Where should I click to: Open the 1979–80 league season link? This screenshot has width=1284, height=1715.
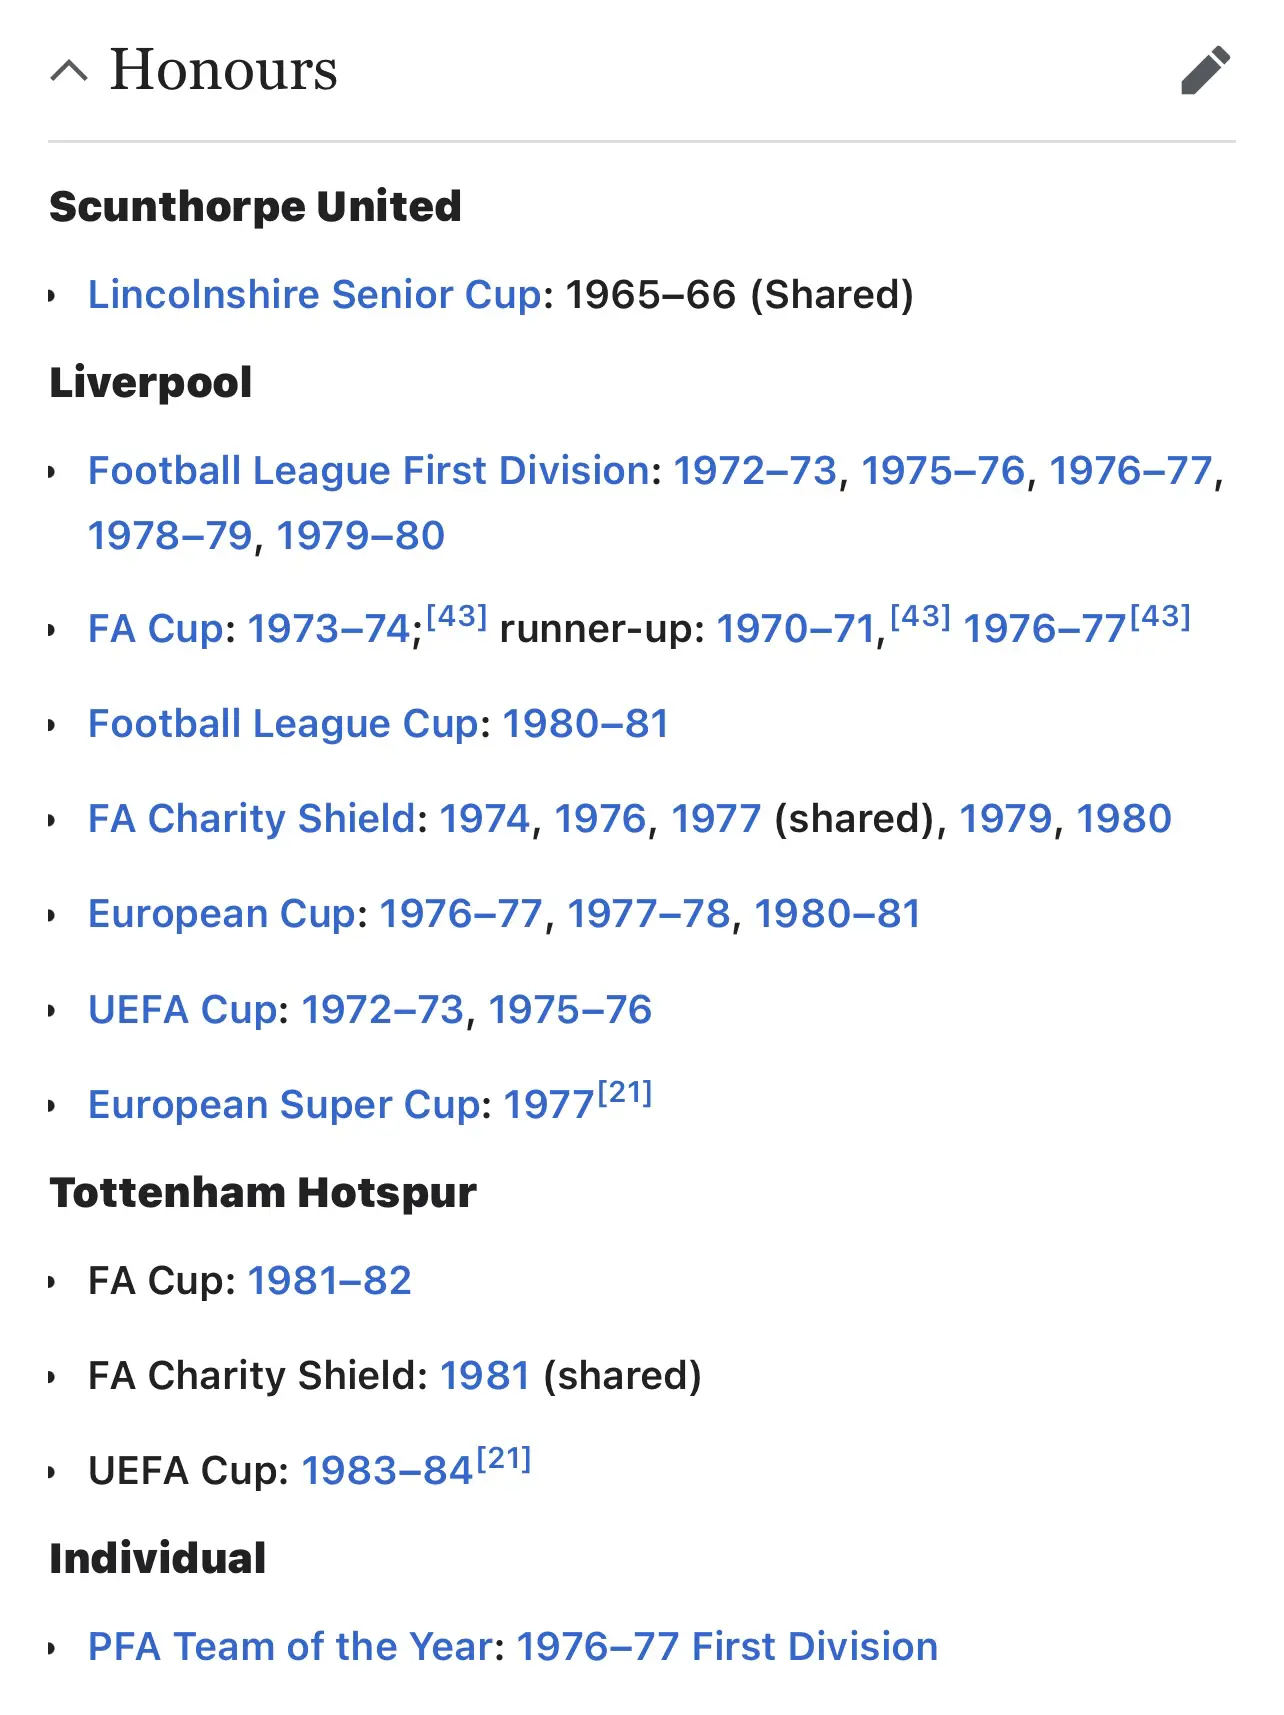pyautogui.click(x=361, y=536)
